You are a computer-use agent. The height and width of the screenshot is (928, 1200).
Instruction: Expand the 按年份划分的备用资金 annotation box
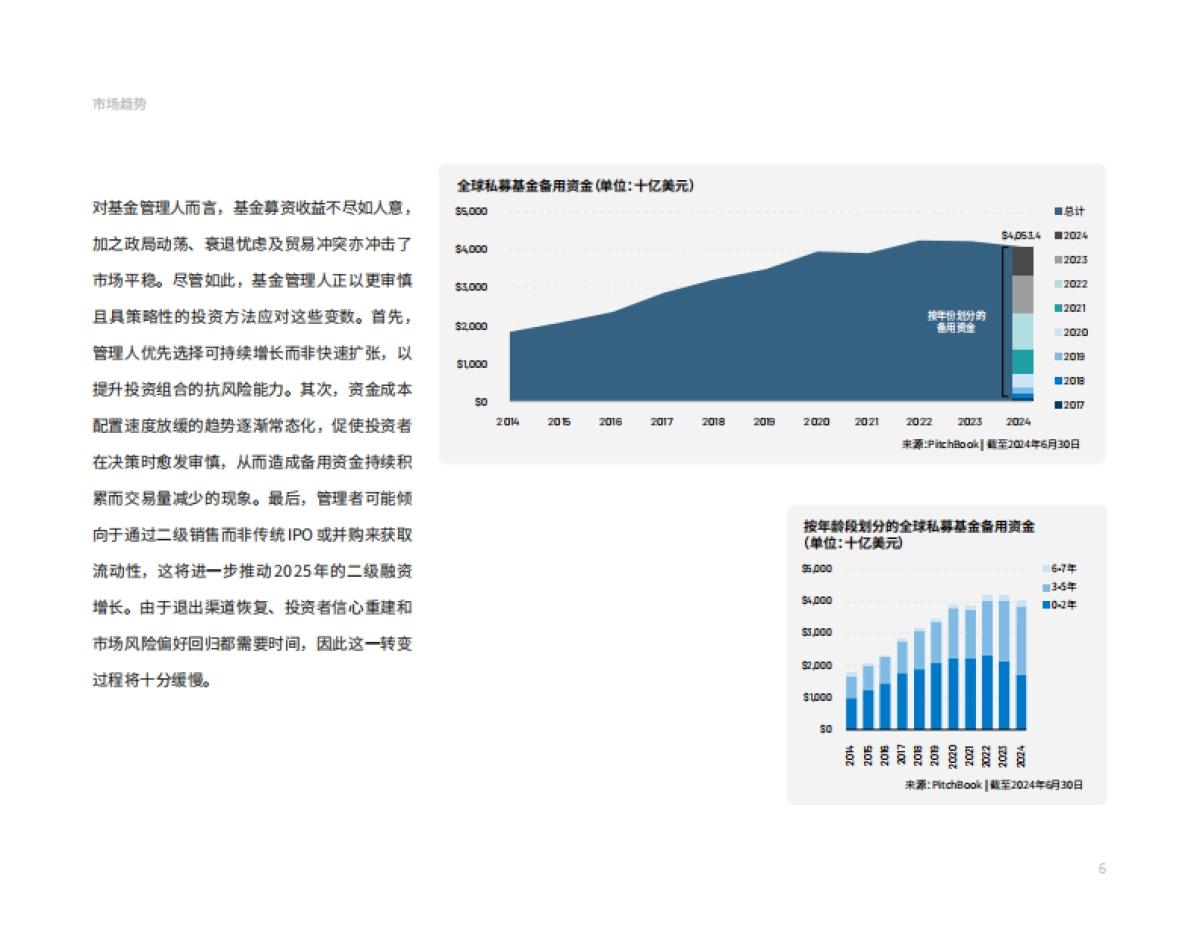point(956,319)
